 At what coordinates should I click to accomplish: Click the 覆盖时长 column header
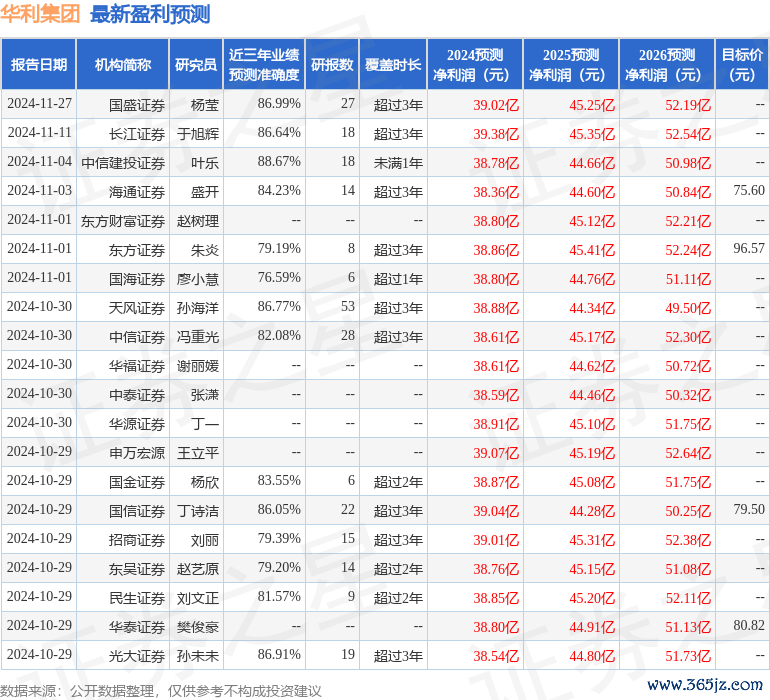(x=393, y=64)
